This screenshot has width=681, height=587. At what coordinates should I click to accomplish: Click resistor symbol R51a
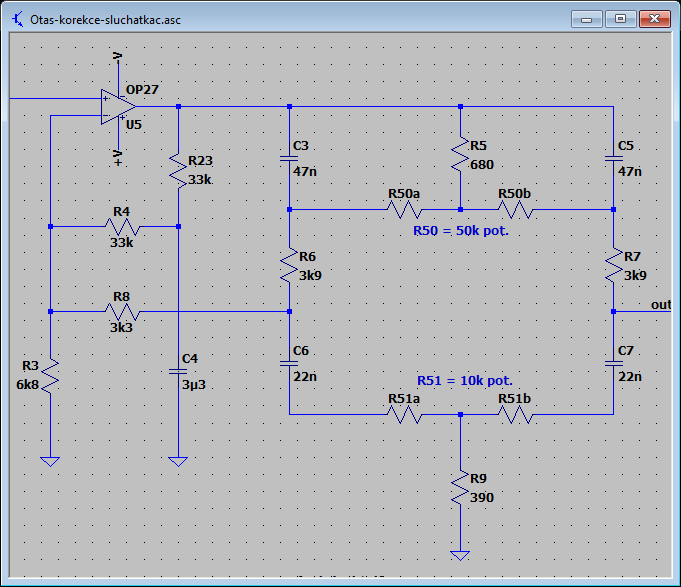point(404,415)
